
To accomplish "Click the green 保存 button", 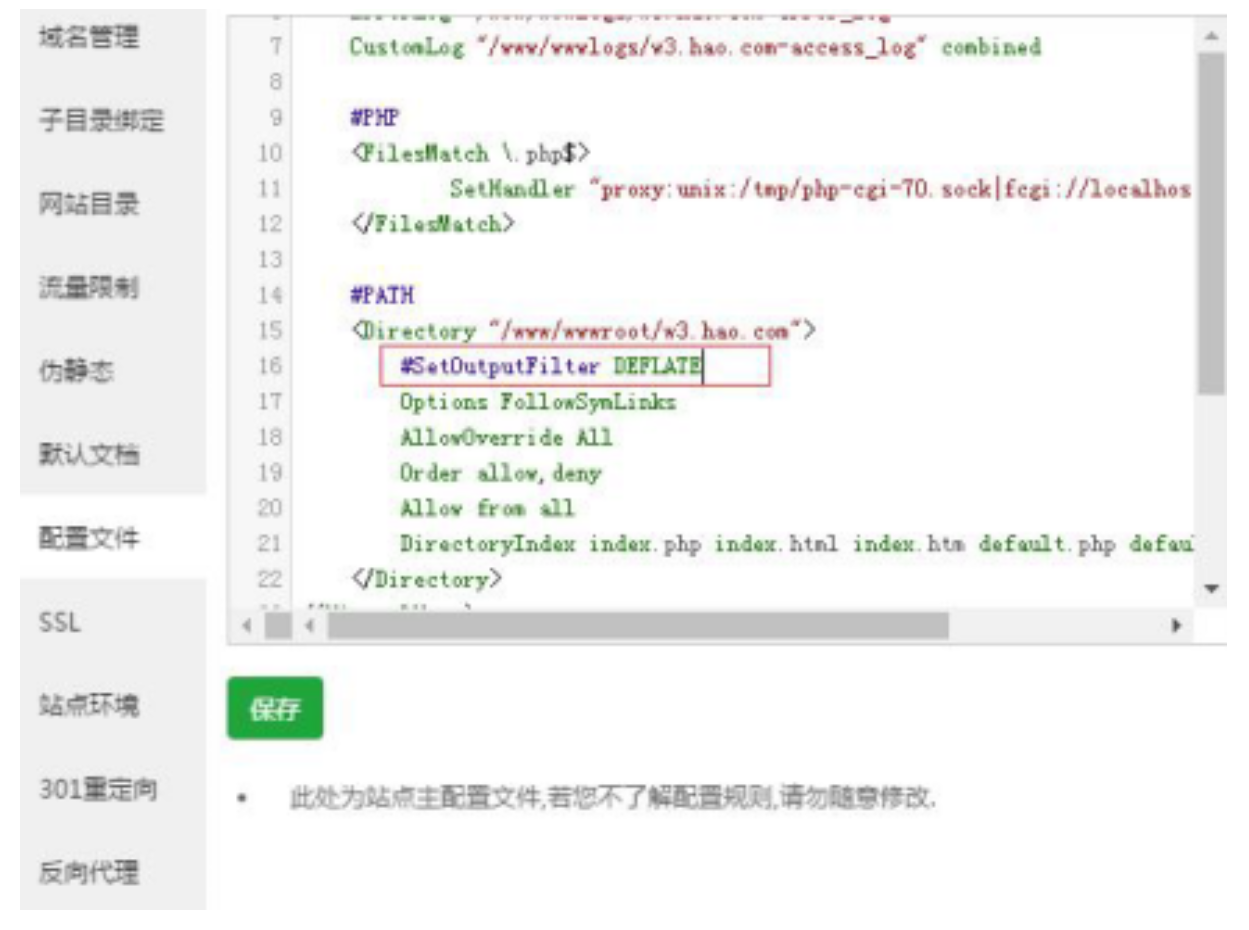I will pos(275,709).
